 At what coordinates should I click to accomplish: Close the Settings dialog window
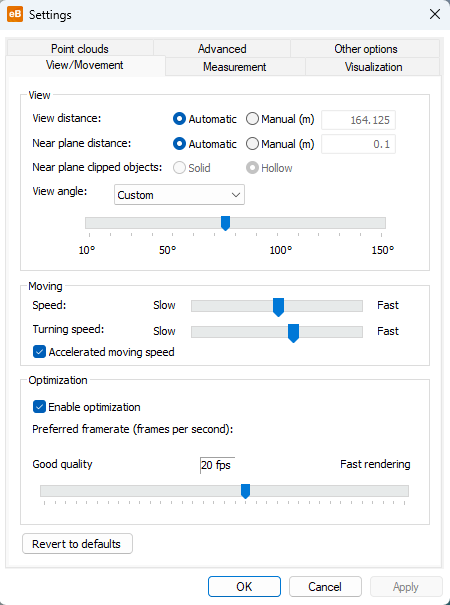pyautogui.click(x=435, y=15)
